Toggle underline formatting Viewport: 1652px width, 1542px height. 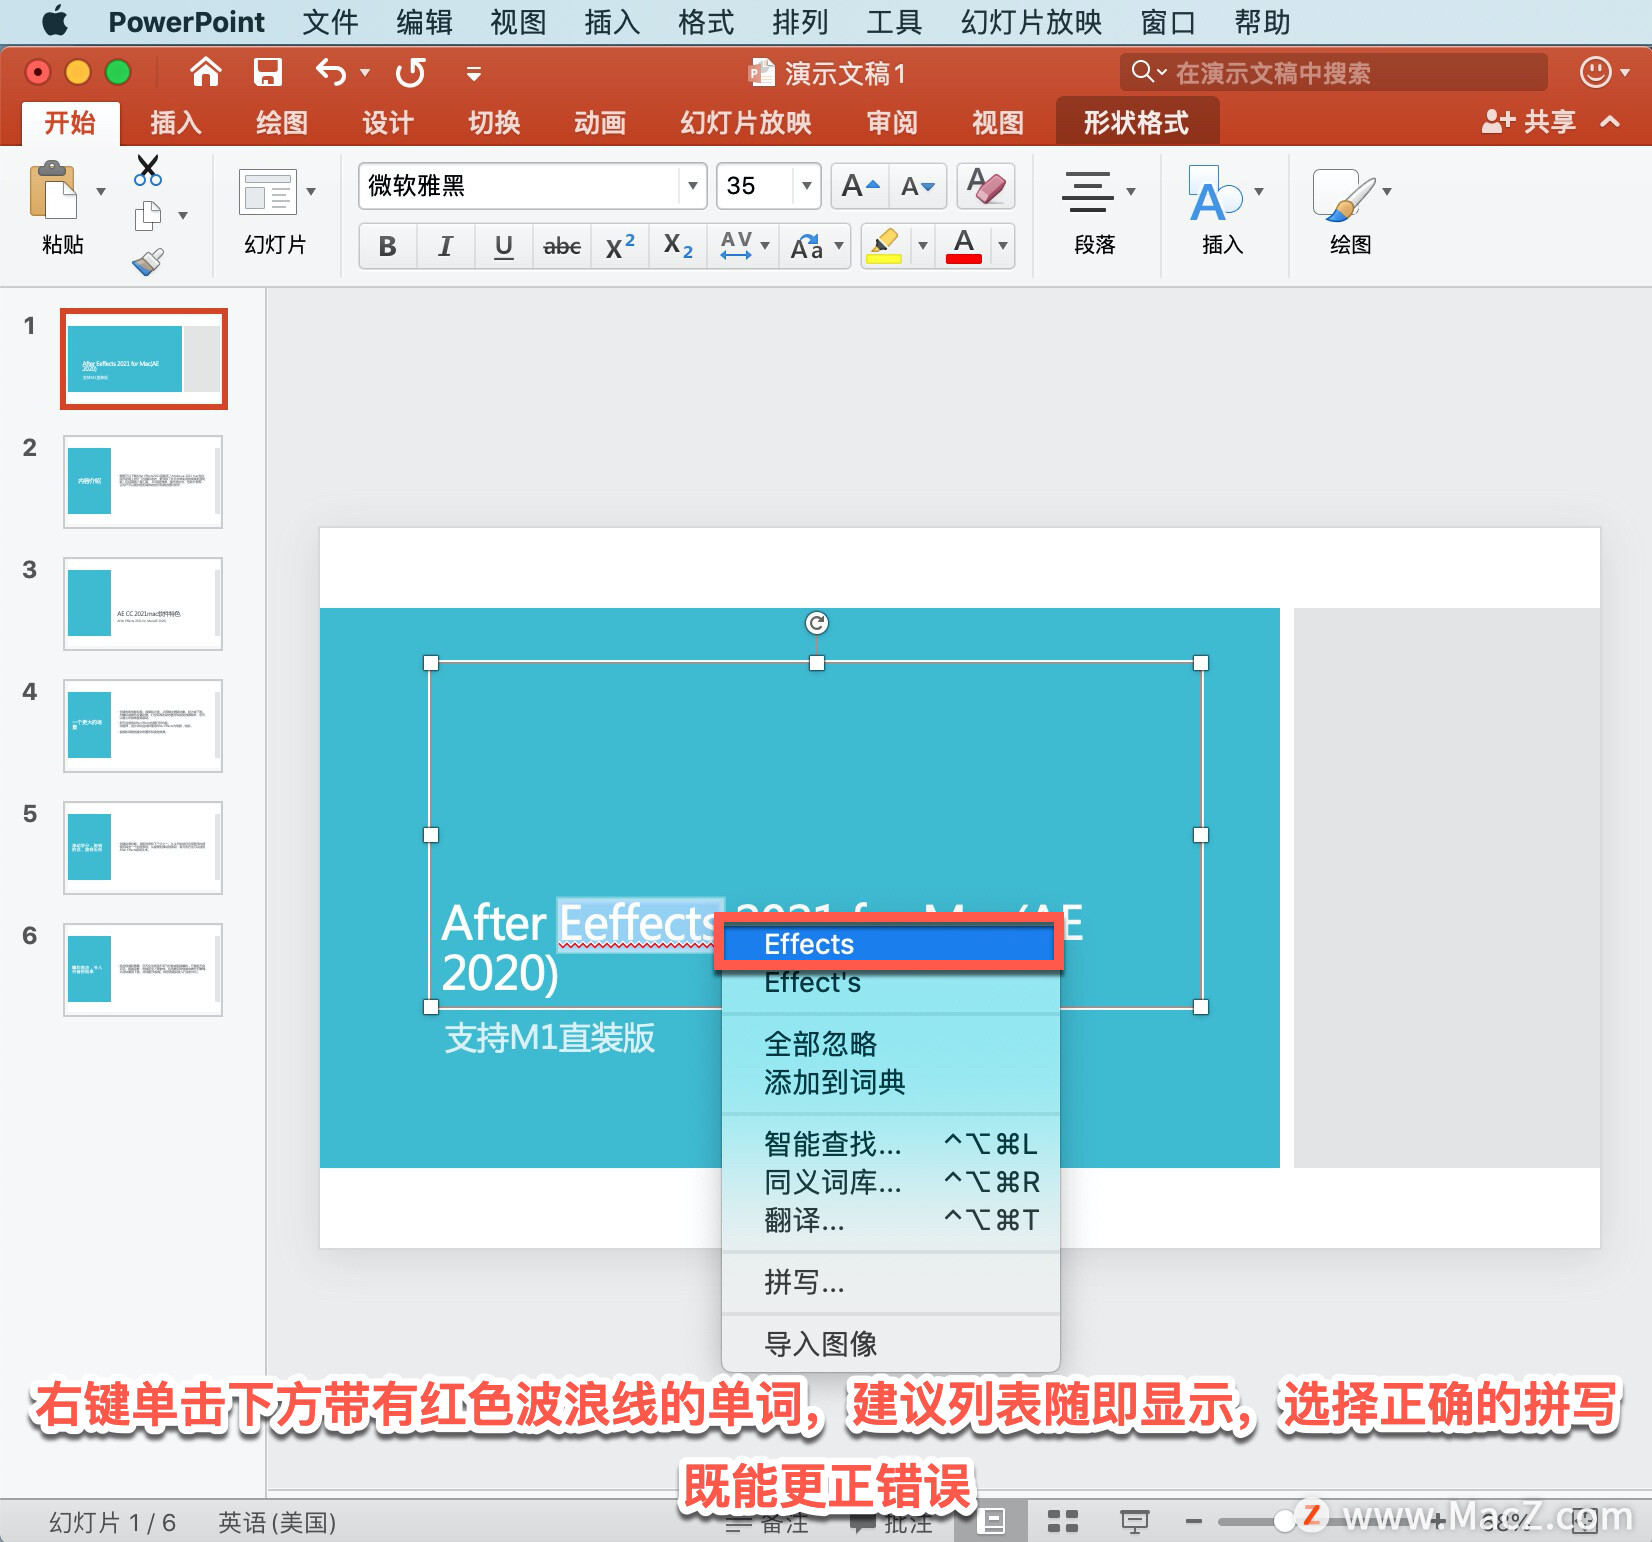coord(504,246)
